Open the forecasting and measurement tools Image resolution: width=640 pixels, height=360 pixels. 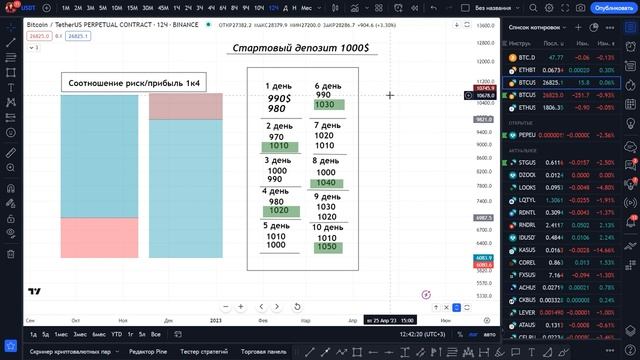[11, 118]
